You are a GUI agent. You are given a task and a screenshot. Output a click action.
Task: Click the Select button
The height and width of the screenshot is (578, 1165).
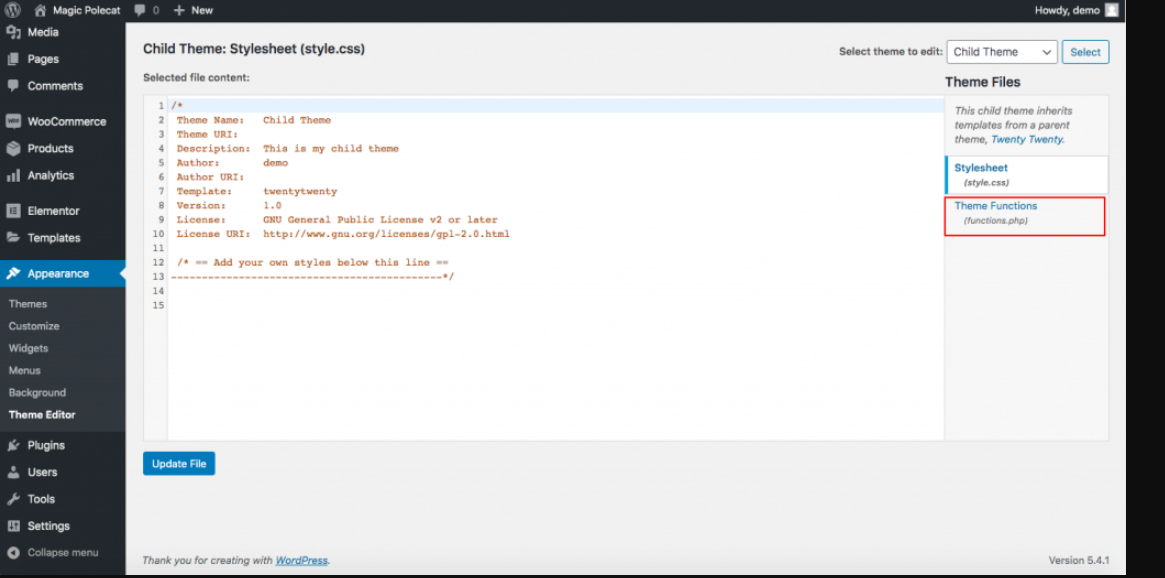(x=1085, y=52)
